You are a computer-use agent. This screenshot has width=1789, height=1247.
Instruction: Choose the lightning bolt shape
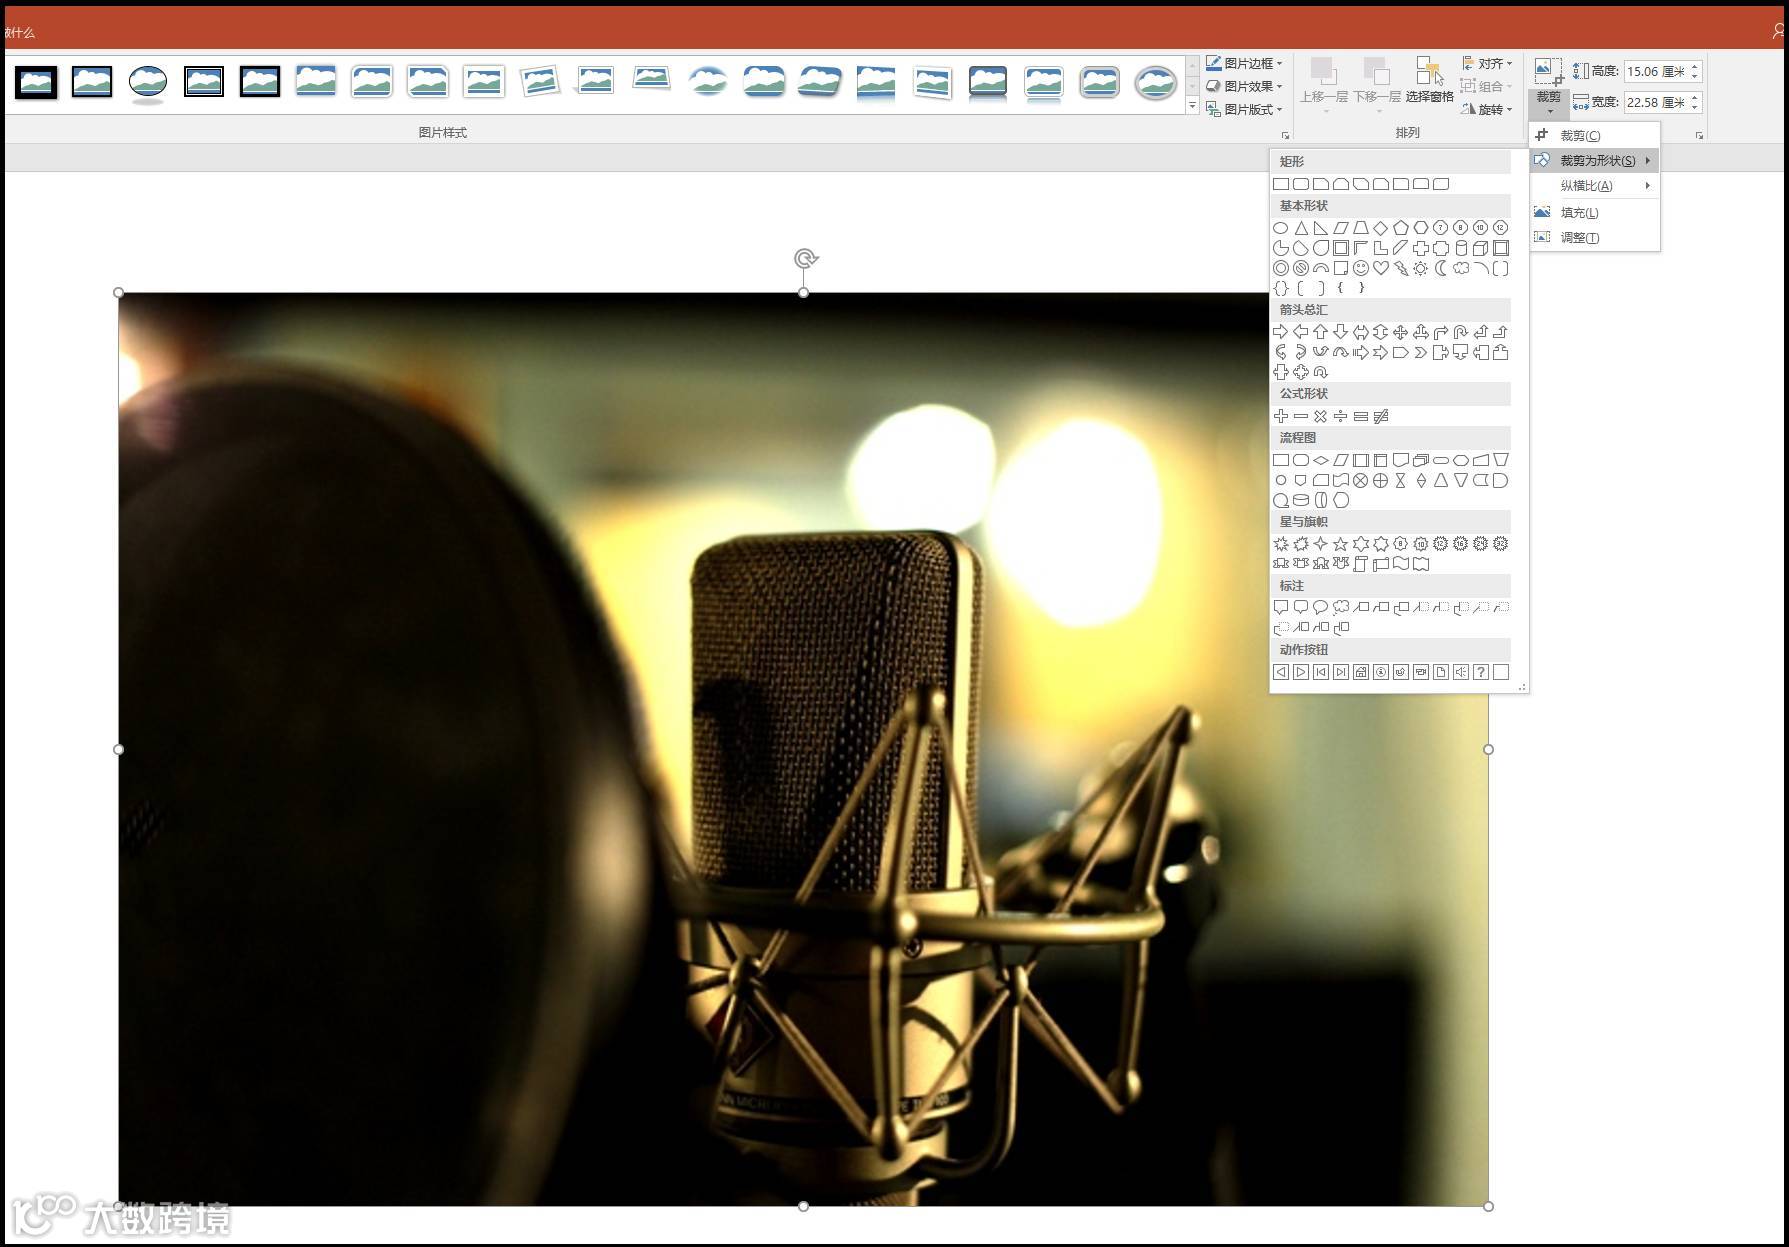coord(1401,268)
